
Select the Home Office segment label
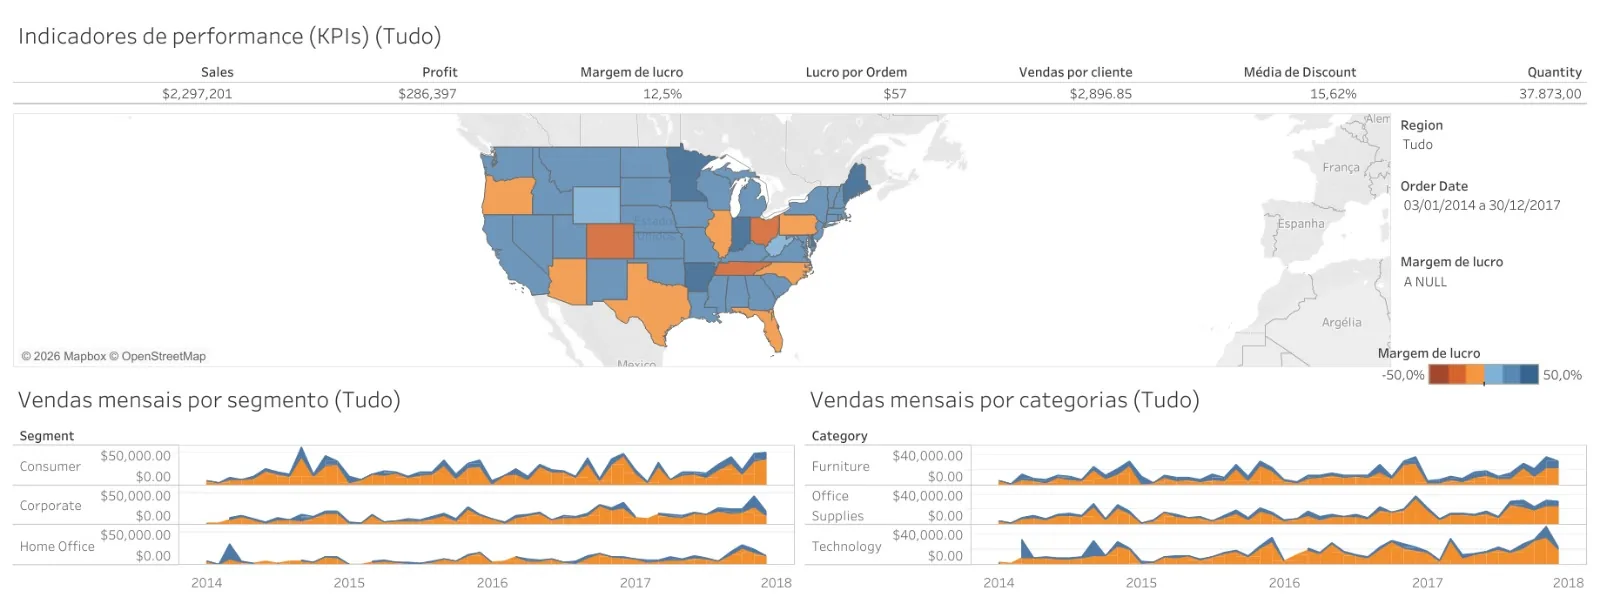[57, 546]
